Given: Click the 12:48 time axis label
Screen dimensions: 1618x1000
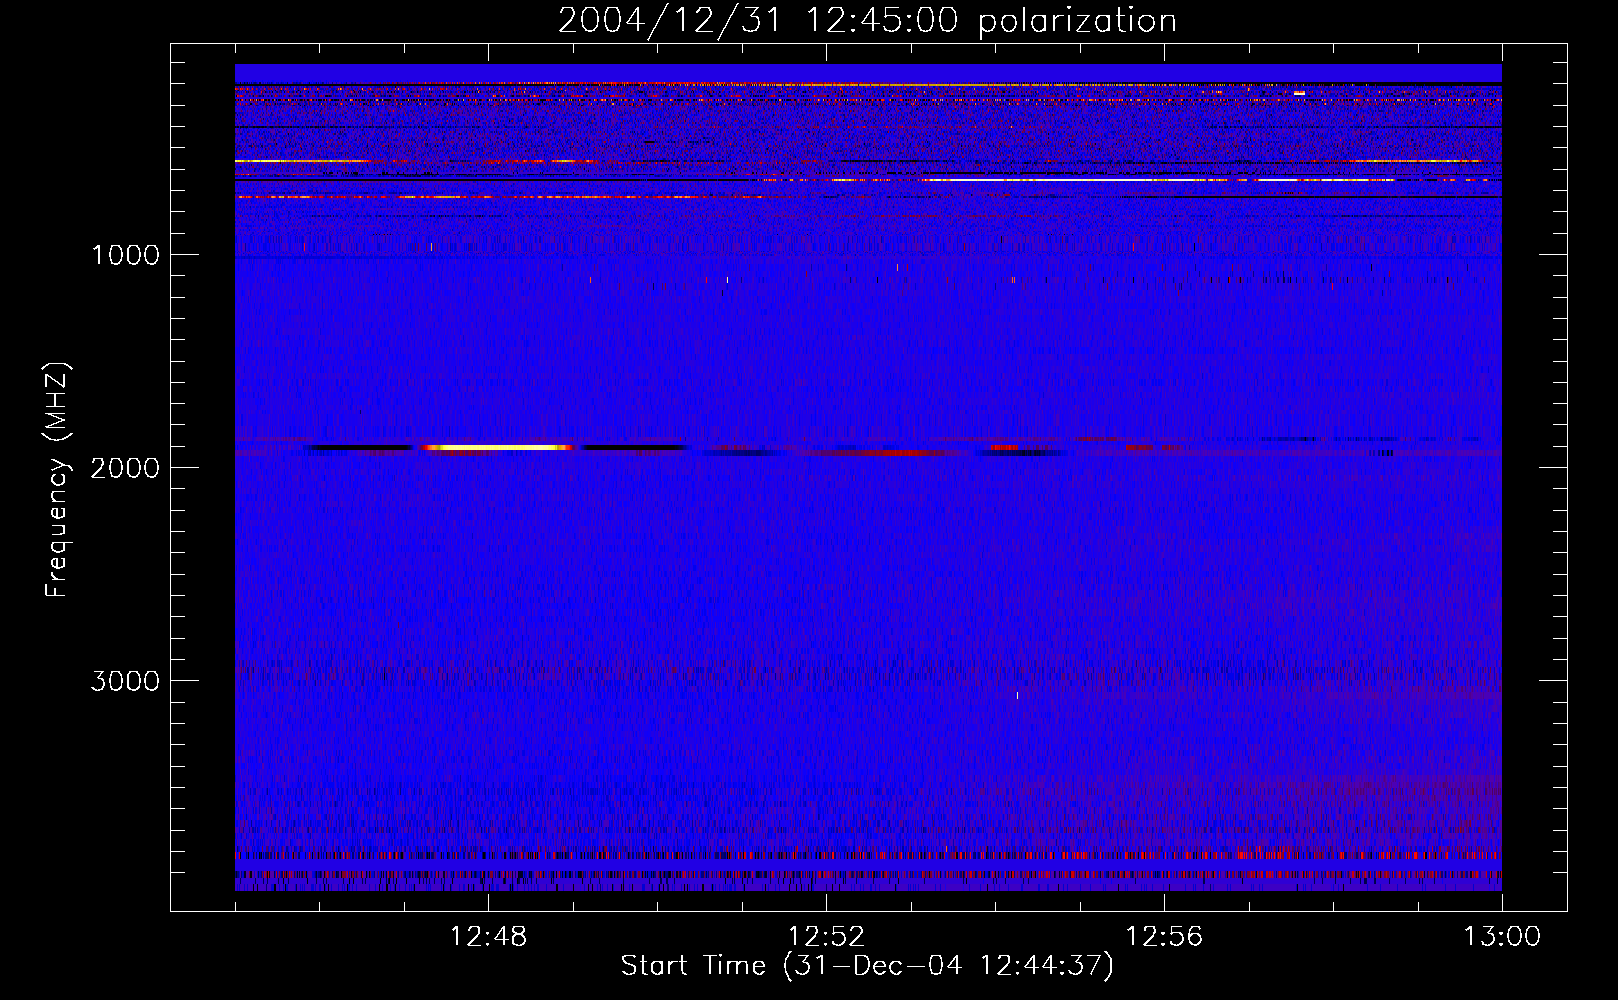Looking at the screenshot, I should point(488,937).
